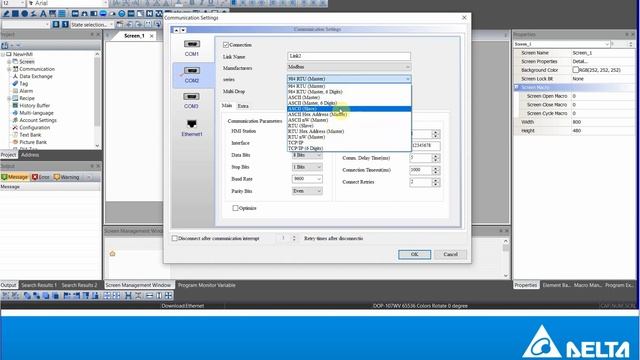This screenshot has height=360, width=640.
Task: Select the COM1 port icon
Action: coord(191,44)
